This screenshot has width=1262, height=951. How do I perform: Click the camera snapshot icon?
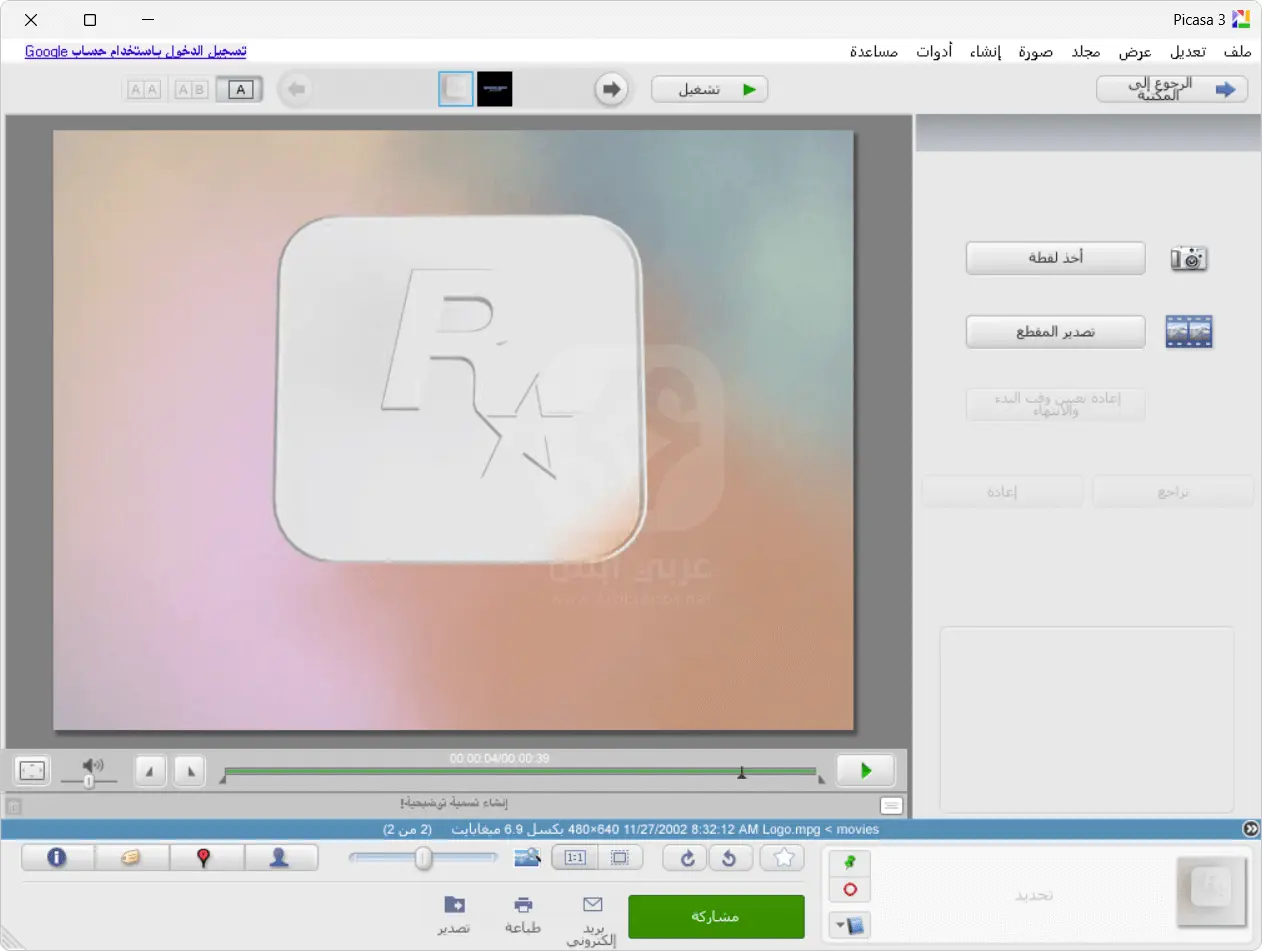1189,259
